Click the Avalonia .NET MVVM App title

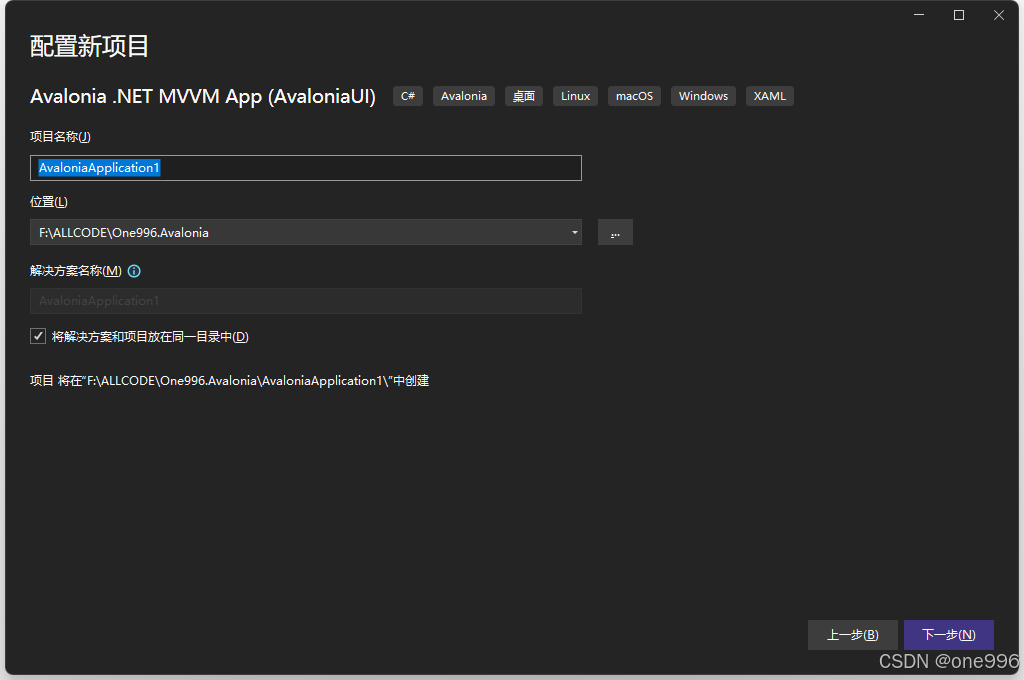coord(203,96)
